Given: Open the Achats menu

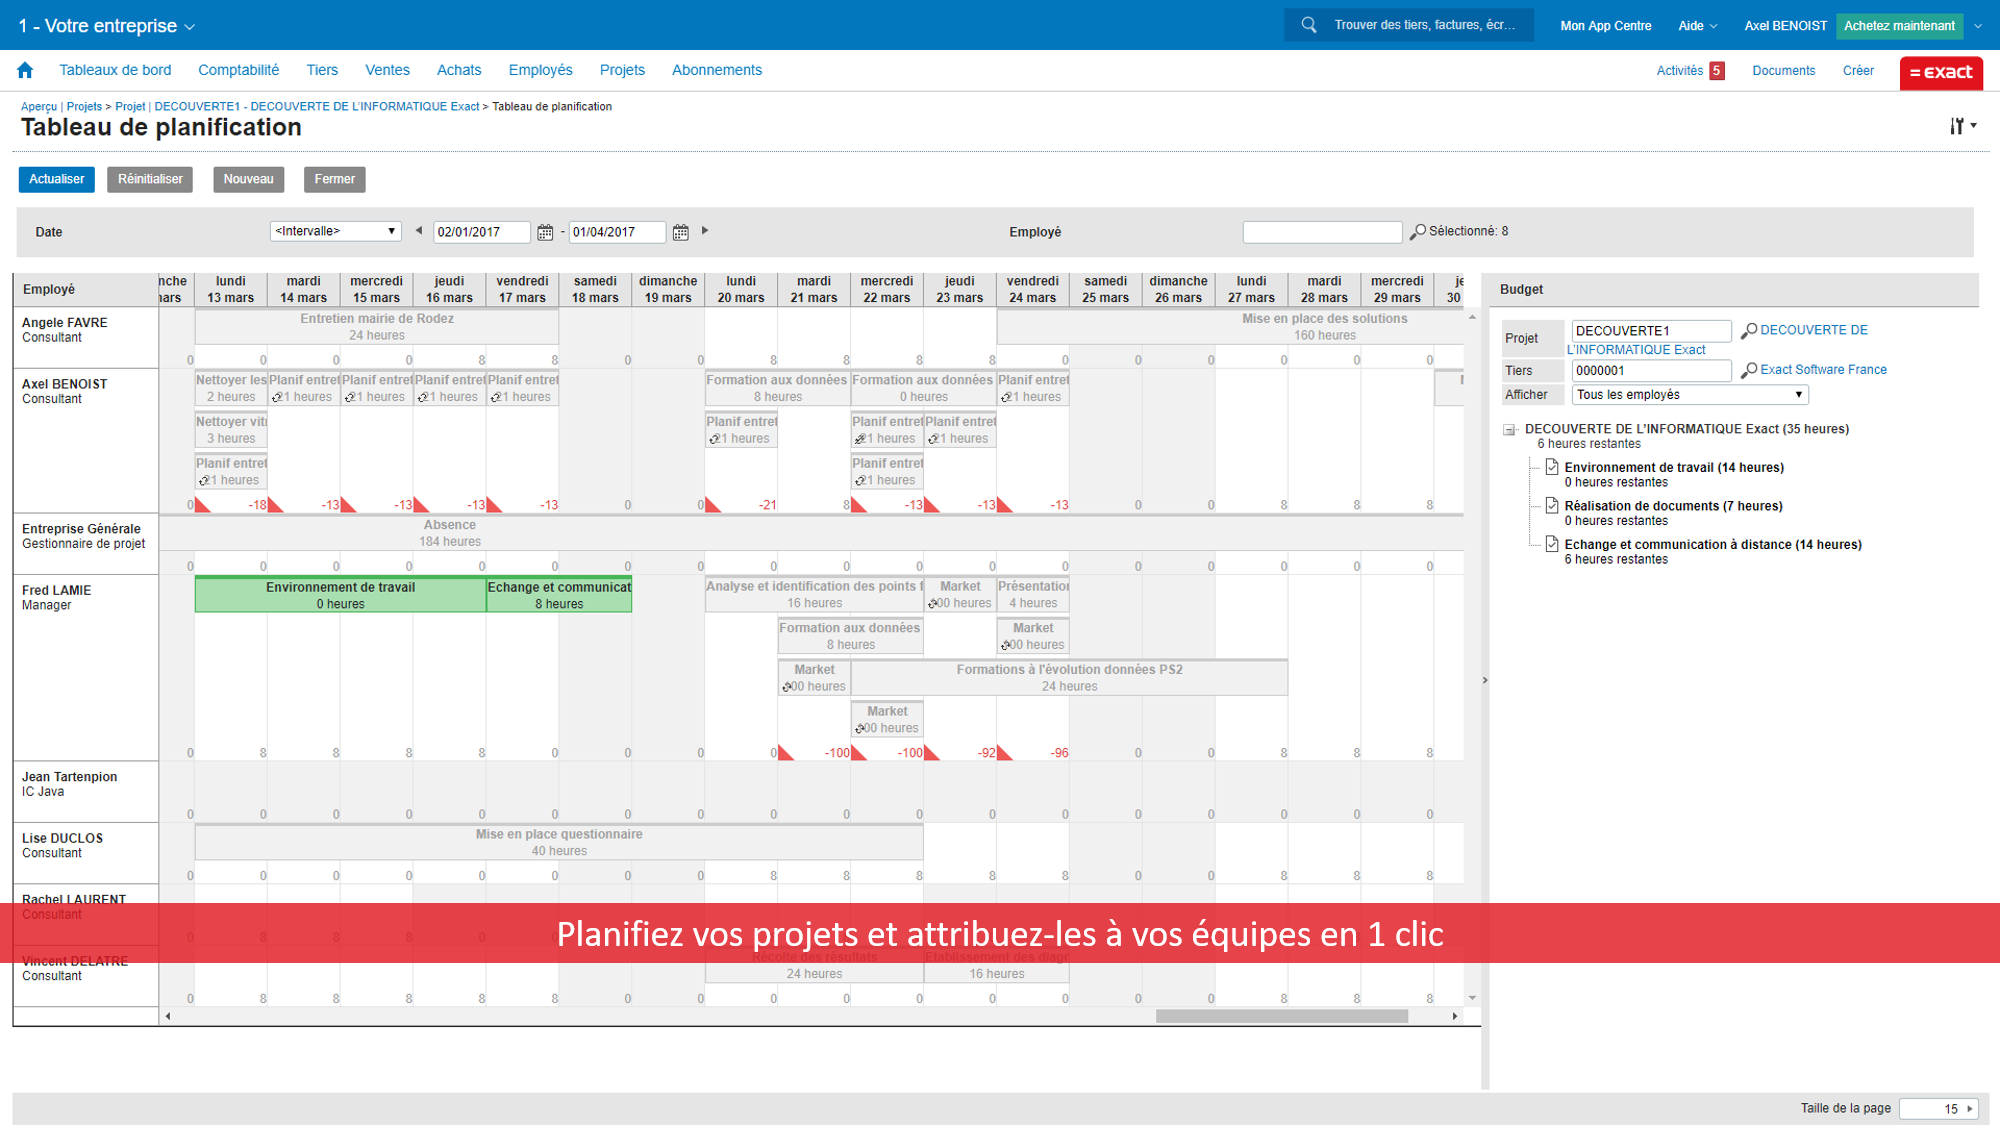Looking at the screenshot, I should point(459,70).
